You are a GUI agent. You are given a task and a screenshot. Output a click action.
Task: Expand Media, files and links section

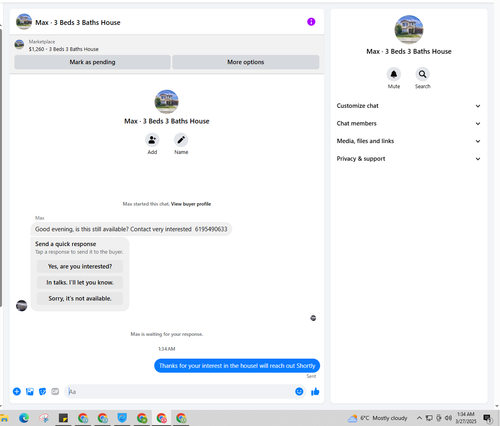[409, 141]
